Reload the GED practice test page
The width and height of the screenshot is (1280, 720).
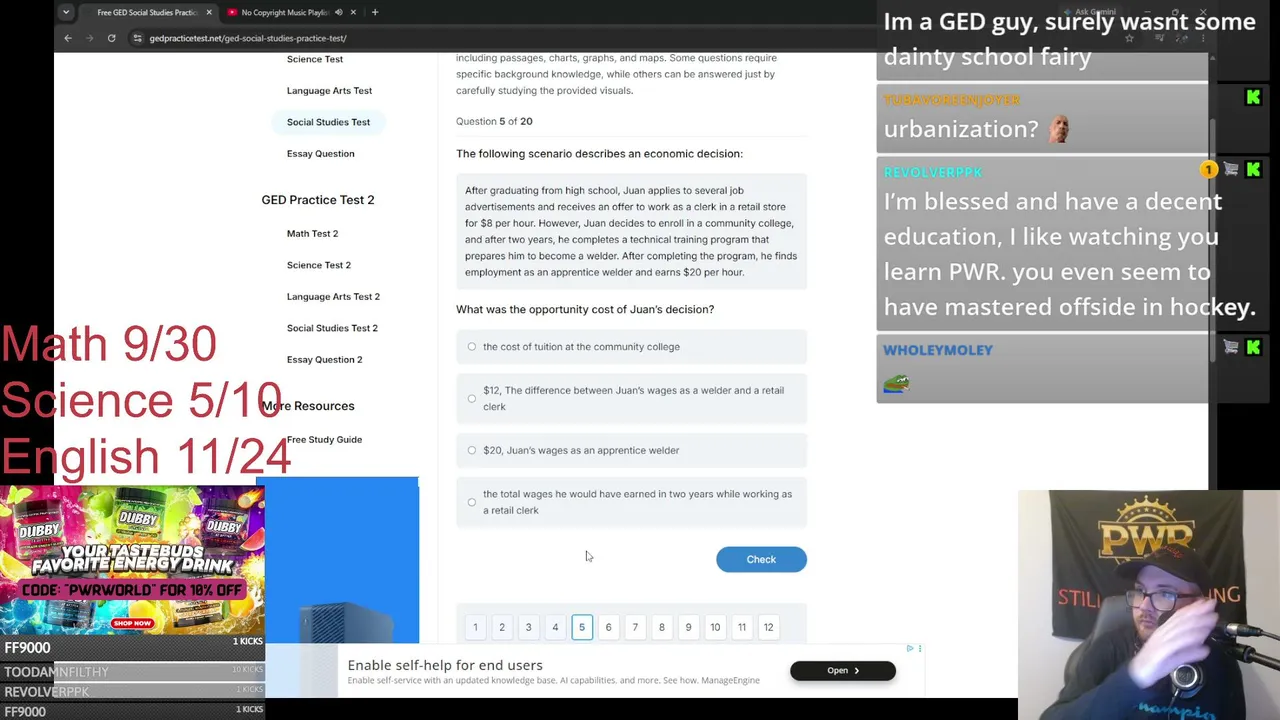point(111,38)
